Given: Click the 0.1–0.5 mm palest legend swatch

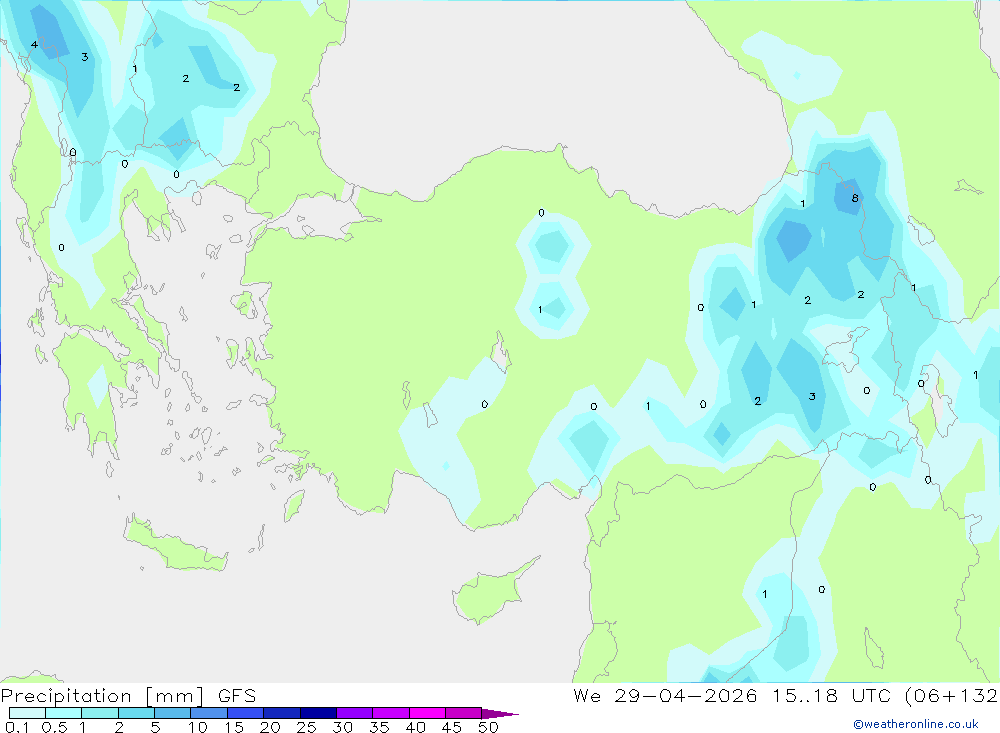Looking at the screenshot, I should (27, 713).
